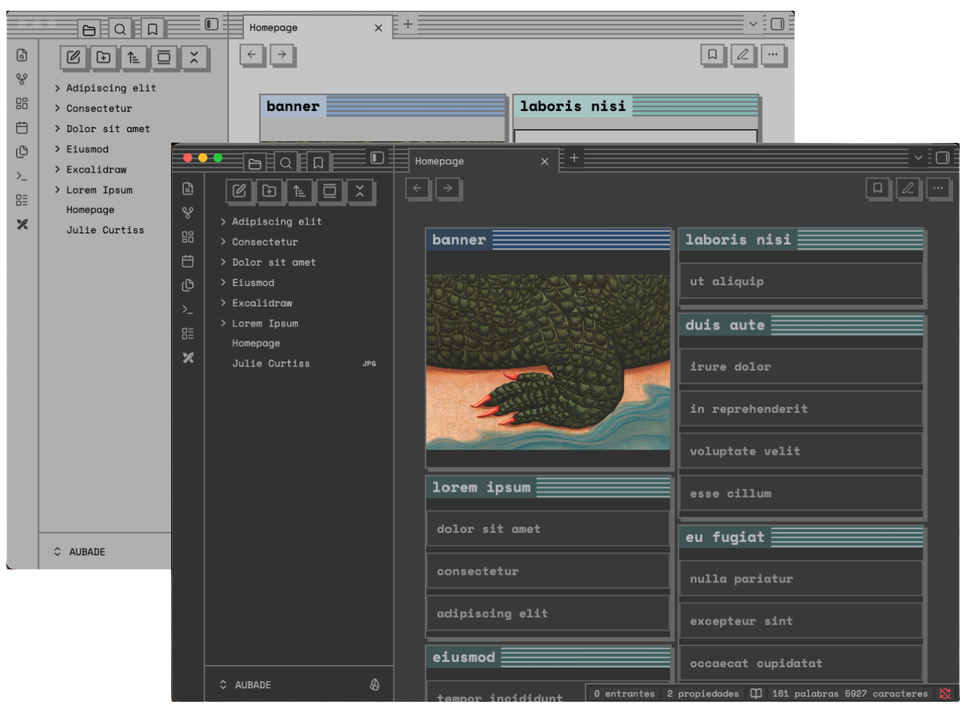Navigate back in dark window
Viewport: 972px width, 713px height.
click(418, 188)
